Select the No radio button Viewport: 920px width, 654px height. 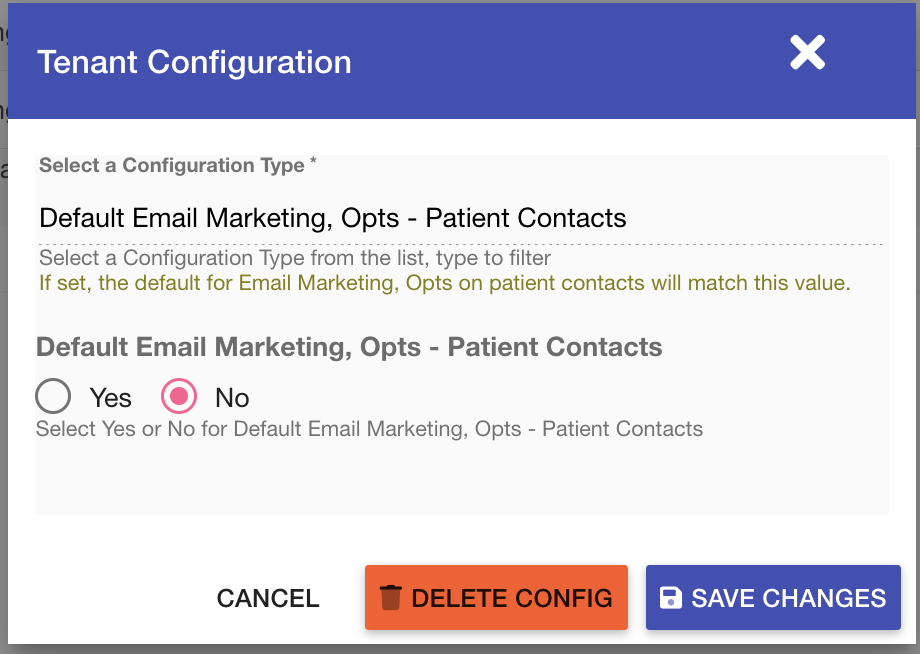179,396
